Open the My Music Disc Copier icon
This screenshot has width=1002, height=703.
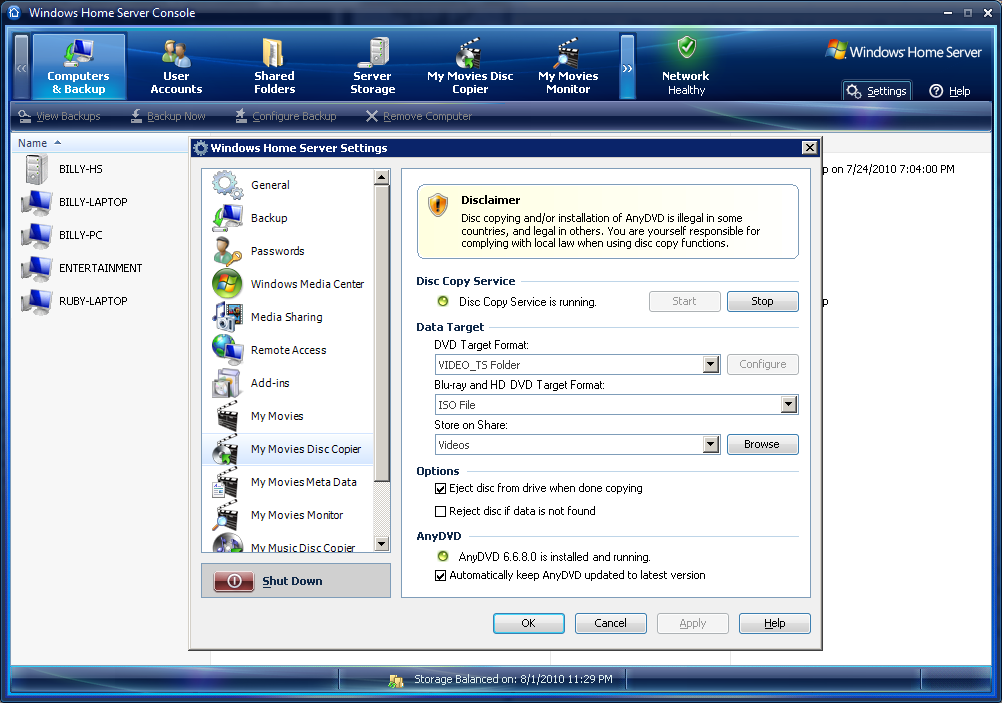(227, 543)
